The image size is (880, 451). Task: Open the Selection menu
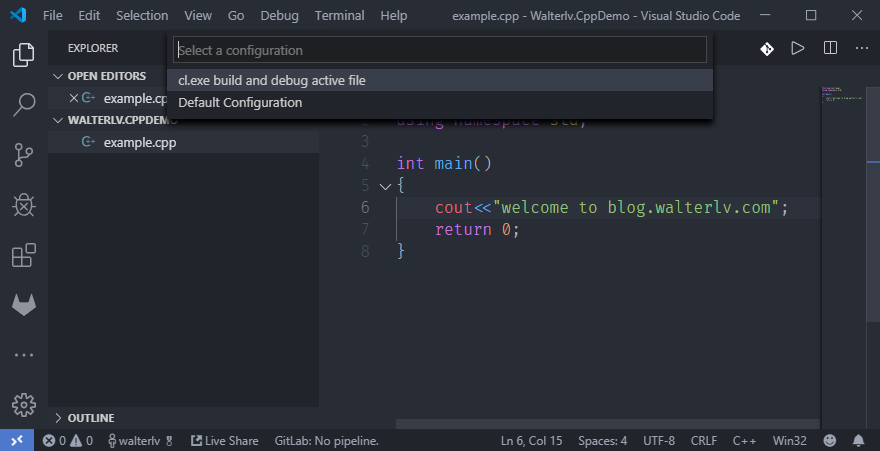(x=142, y=16)
